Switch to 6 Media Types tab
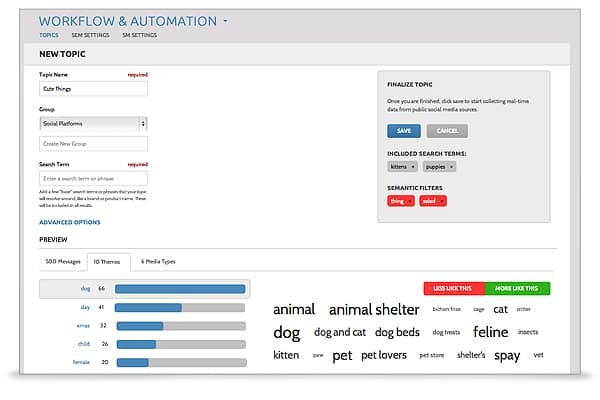 click(158, 260)
